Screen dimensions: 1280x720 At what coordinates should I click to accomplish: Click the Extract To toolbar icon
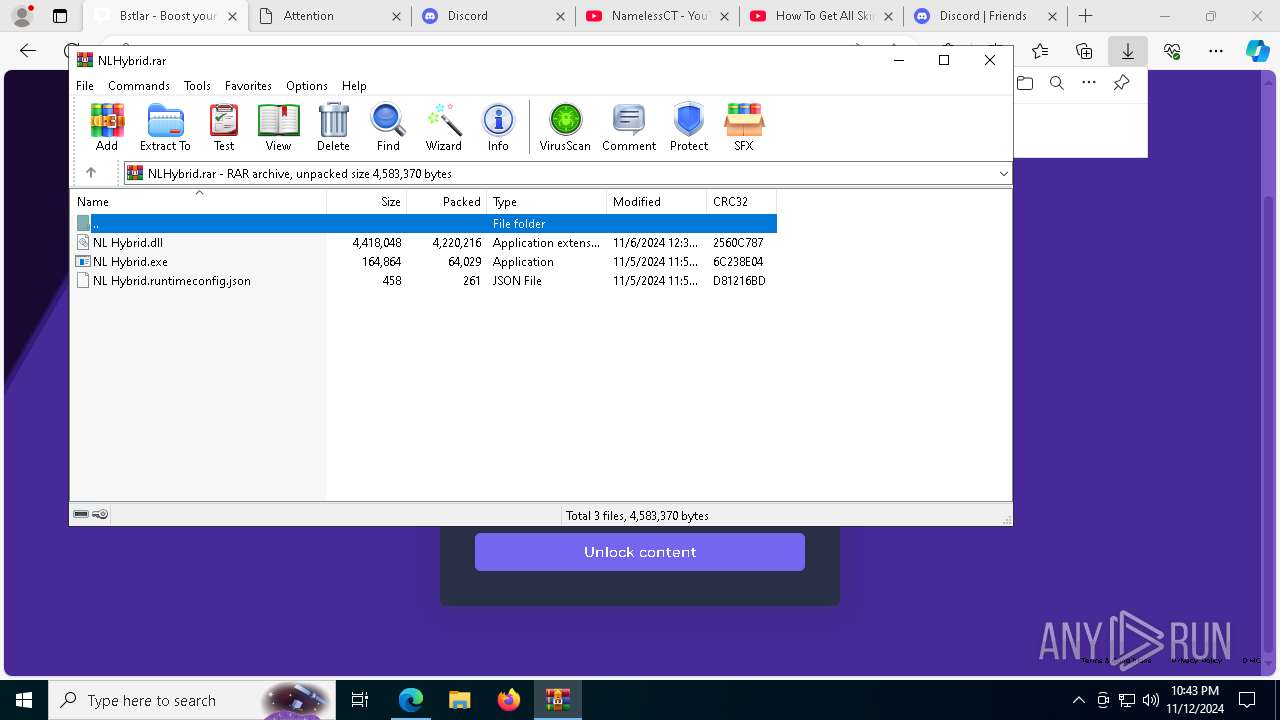click(165, 127)
